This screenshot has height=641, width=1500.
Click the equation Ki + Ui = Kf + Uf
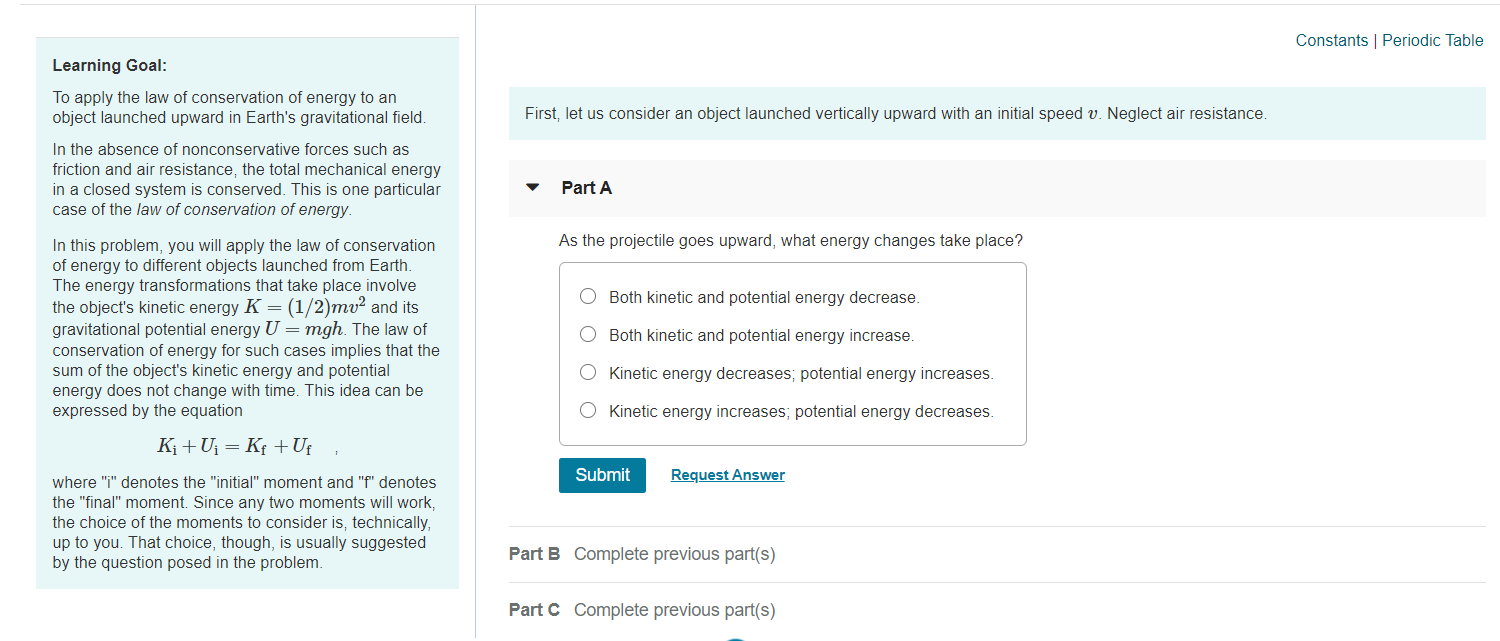point(237,447)
